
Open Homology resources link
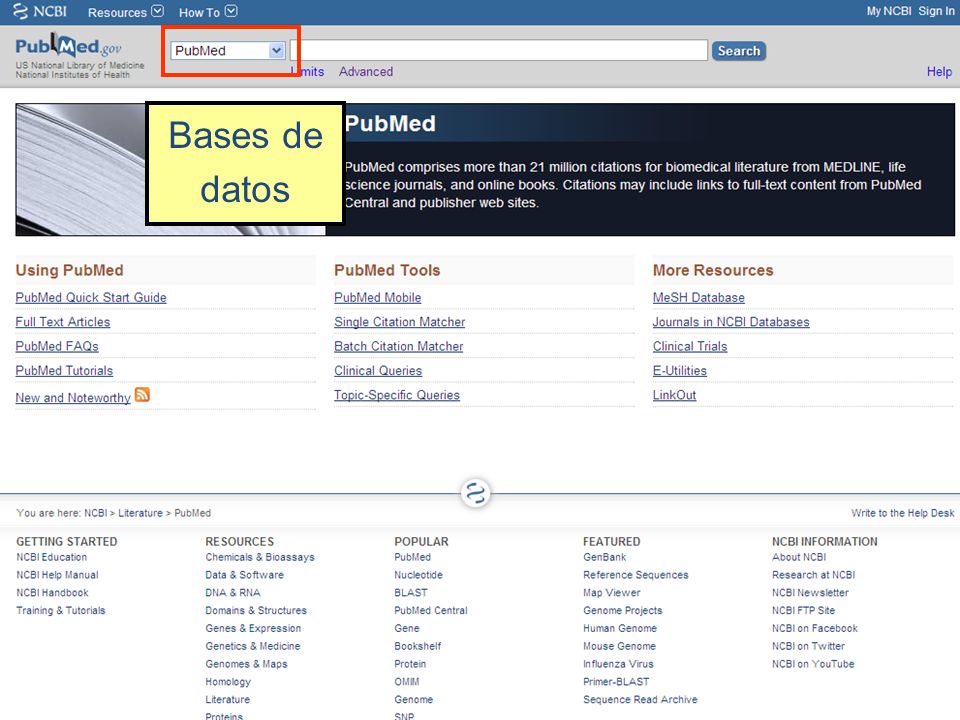[x=228, y=681]
